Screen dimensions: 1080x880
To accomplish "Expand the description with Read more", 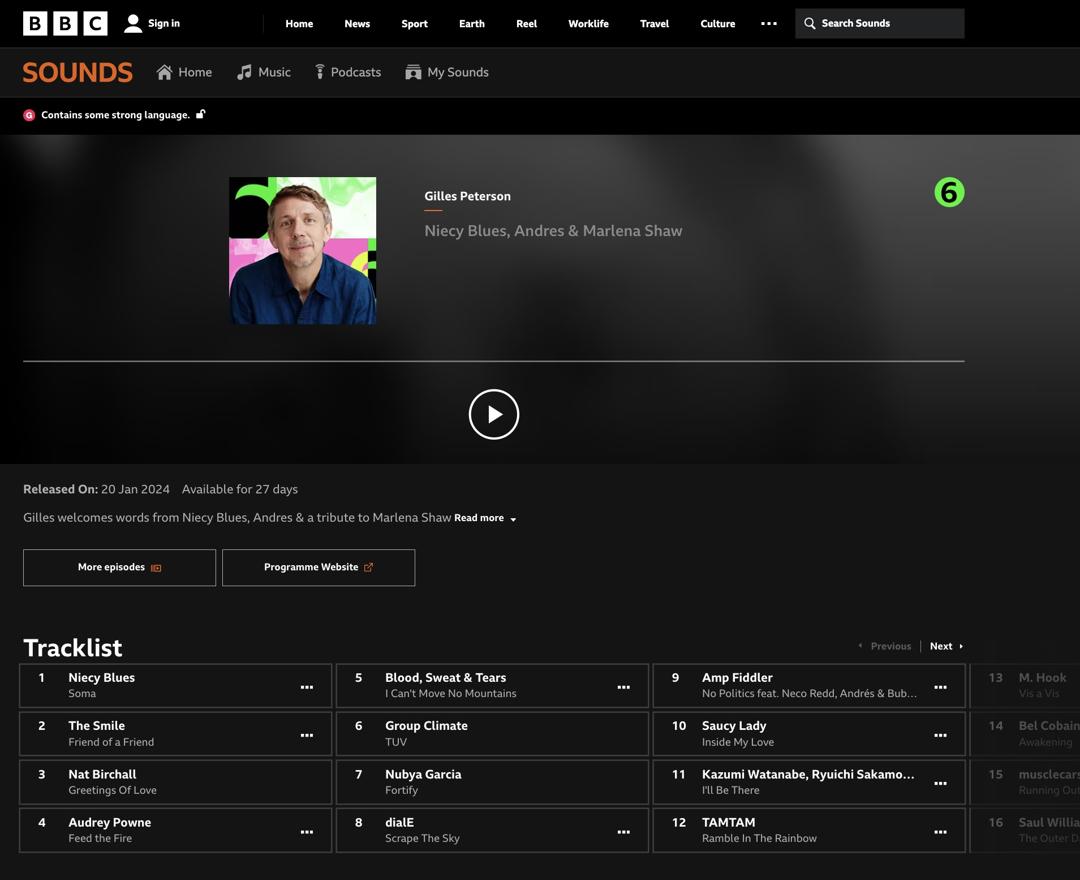I will pos(485,518).
